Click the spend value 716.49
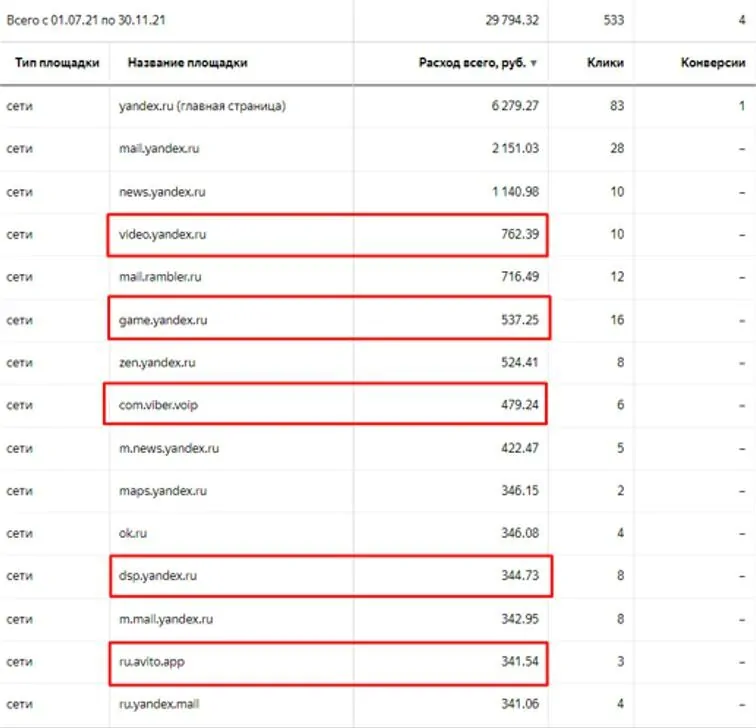 point(520,277)
